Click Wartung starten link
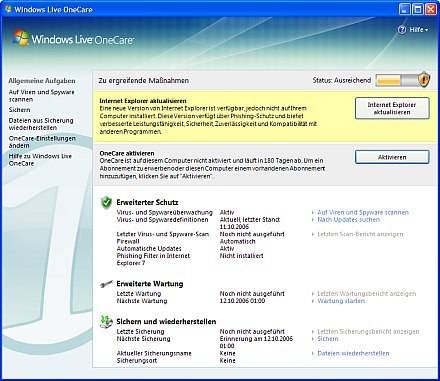The image size is (440, 381). (341, 301)
